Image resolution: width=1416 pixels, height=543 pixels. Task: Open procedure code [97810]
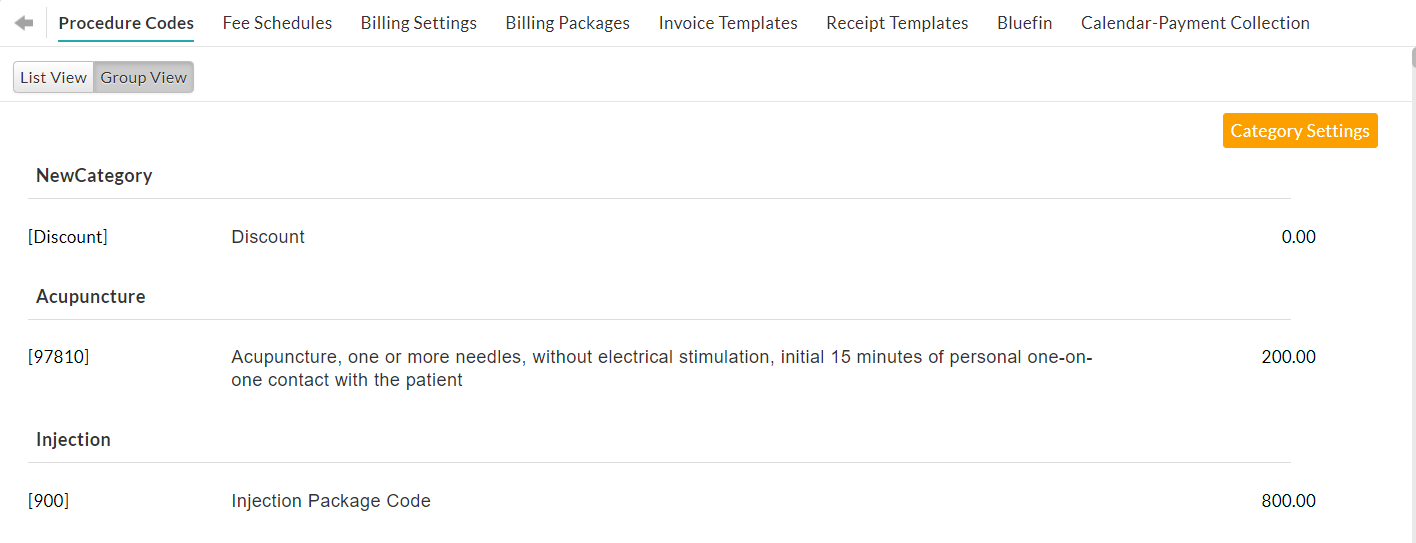(58, 357)
